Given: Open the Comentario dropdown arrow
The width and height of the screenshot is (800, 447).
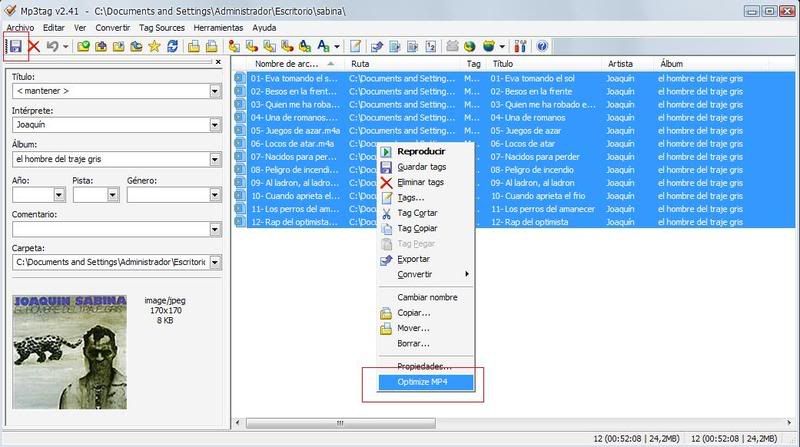Looking at the screenshot, I should (215, 229).
